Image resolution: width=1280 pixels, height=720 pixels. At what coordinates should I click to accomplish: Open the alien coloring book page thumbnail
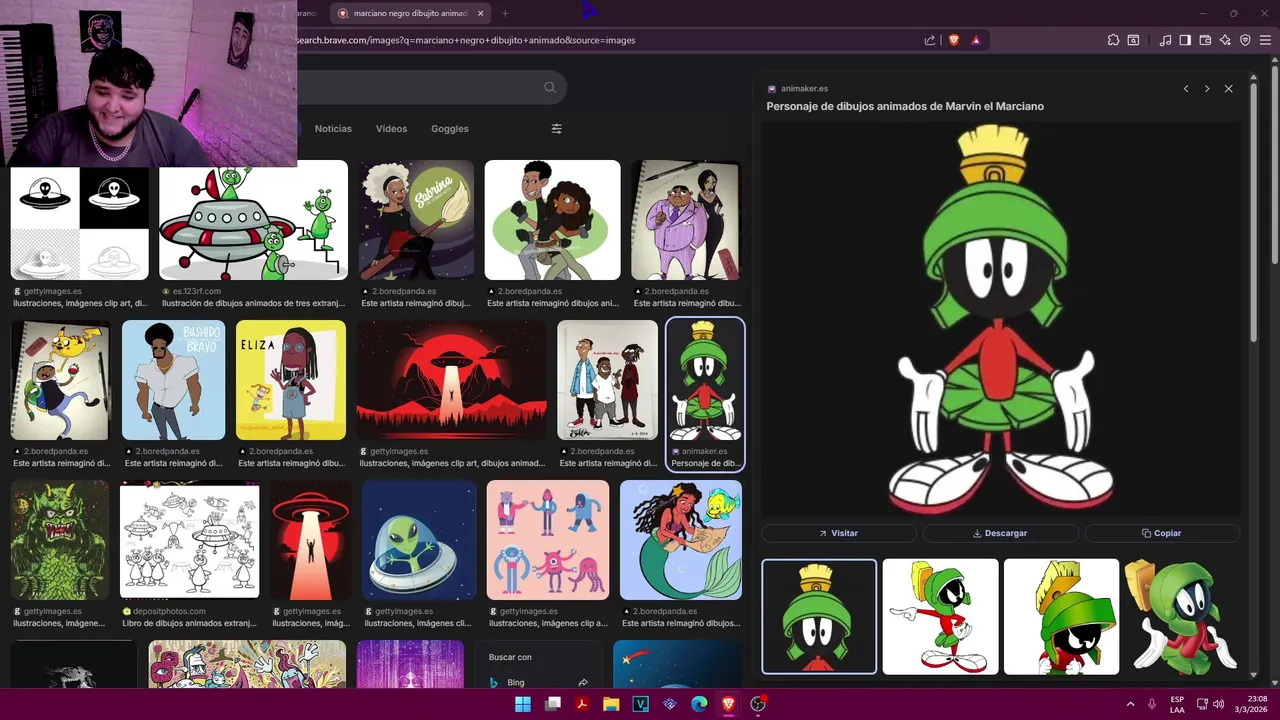(190, 540)
